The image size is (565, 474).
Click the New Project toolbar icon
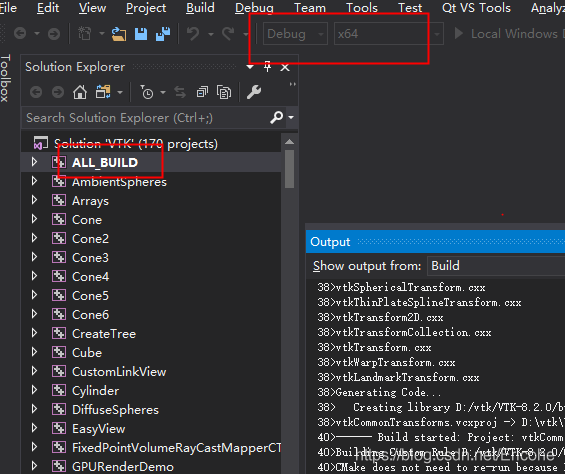85,34
